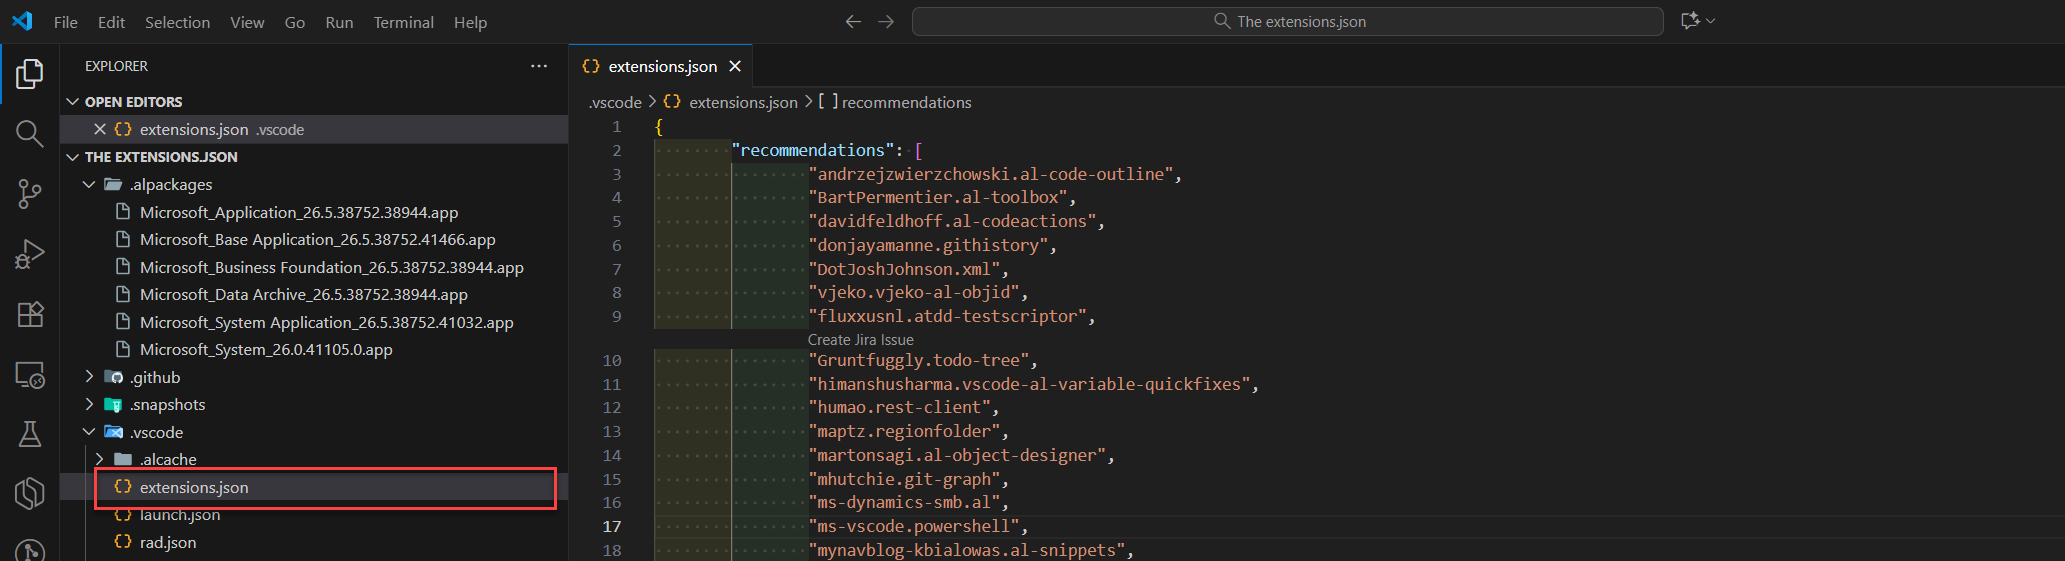This screenshot has height=561, width=2065.
Task: Open the Explorer view in activity bar
Action: coord(30,74)
